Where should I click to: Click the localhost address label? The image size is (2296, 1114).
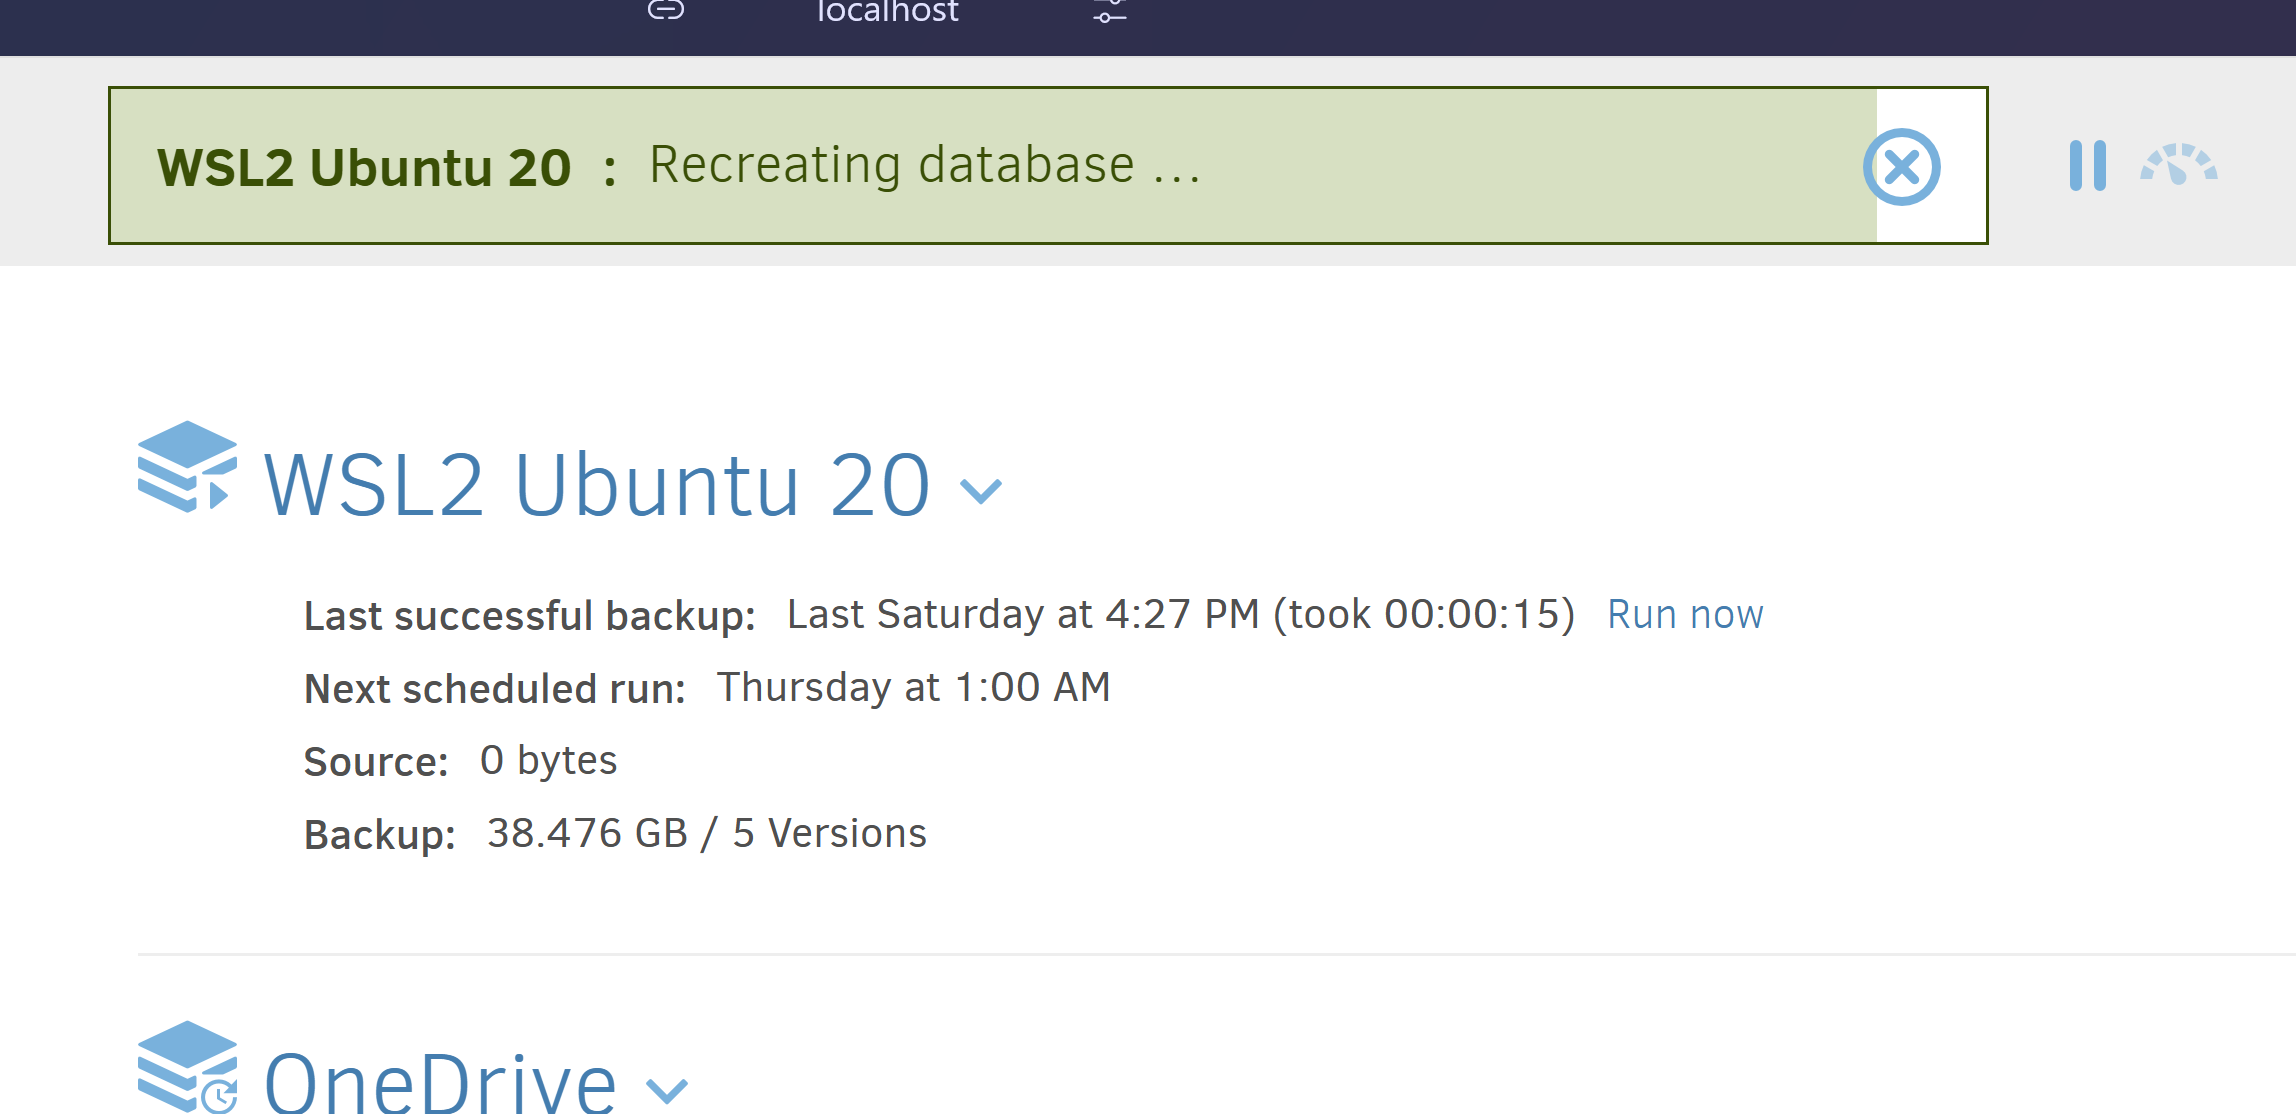pyautogui.click(x=887, y=12)
